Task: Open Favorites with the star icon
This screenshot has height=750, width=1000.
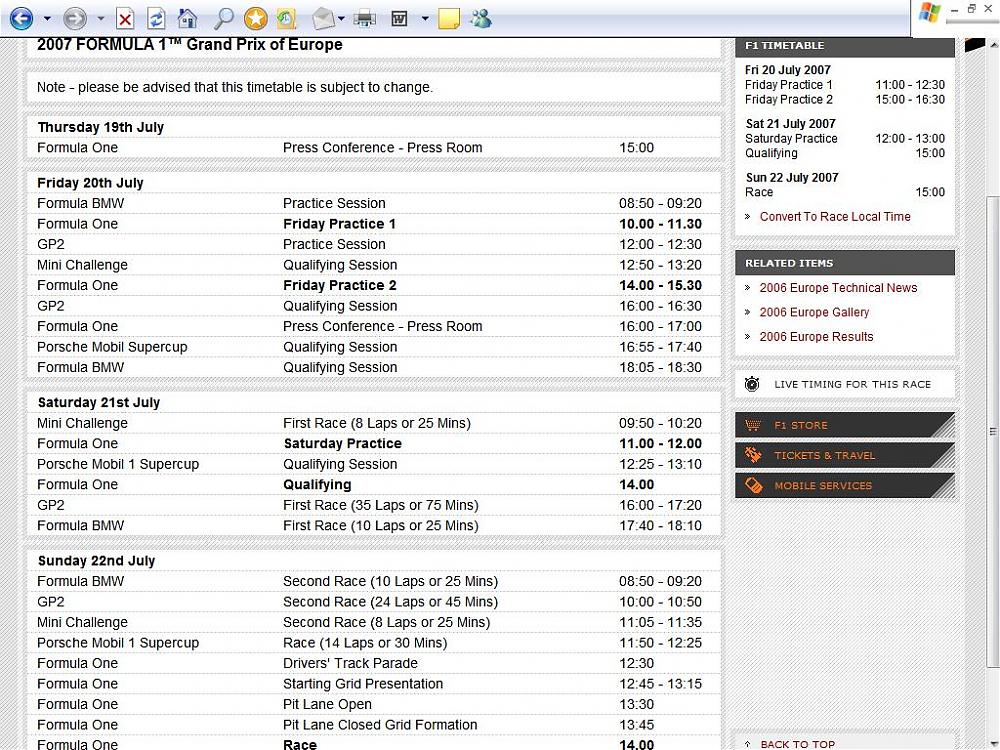Action: tap(256, 18)
